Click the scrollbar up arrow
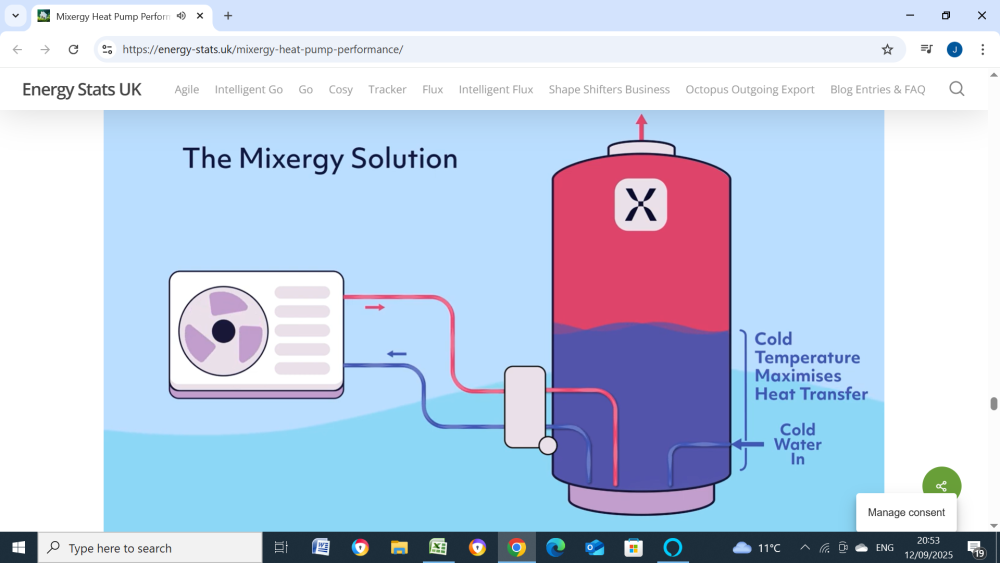The image size is (1000, 563). coord(993,74)
